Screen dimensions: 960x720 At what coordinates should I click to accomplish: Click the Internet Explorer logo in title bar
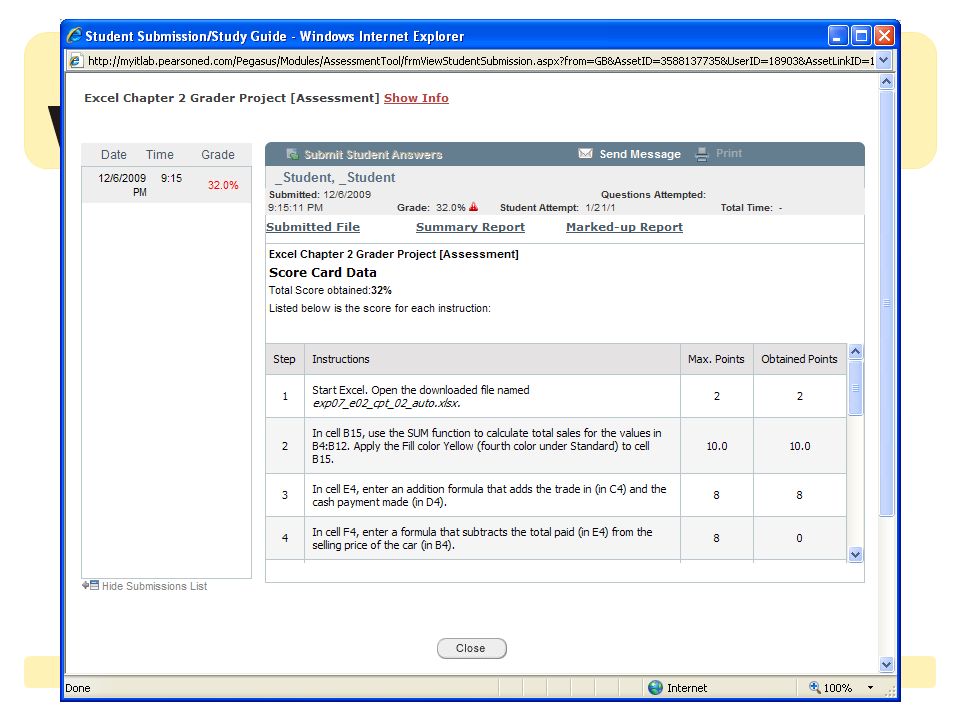[x=74, y=36]
